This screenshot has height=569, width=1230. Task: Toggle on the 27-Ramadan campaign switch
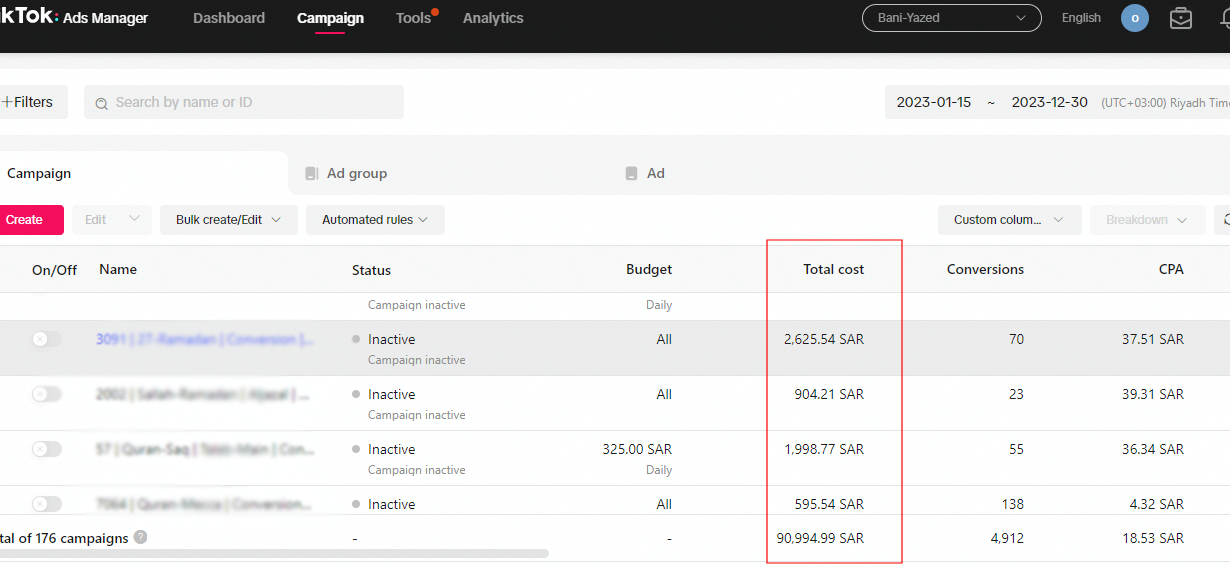tap(46, 340)
